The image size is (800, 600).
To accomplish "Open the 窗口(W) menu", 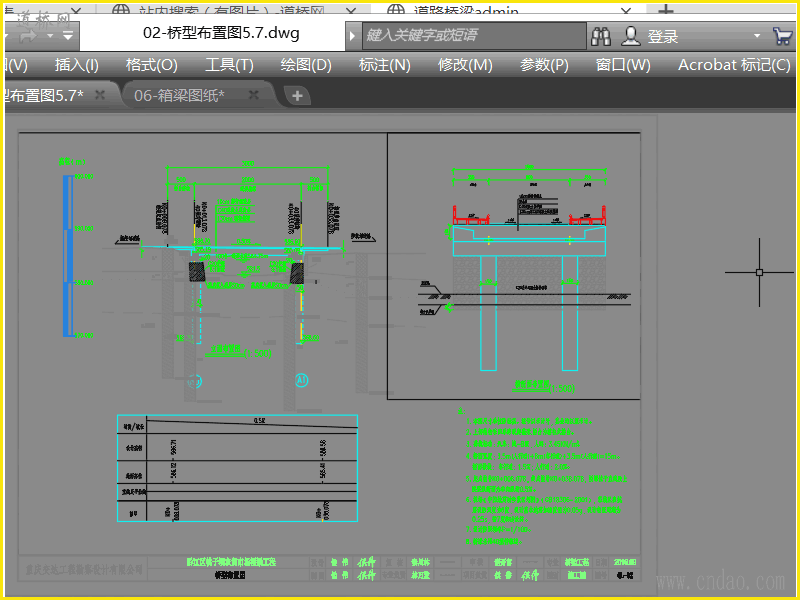I will coord(623,65).
